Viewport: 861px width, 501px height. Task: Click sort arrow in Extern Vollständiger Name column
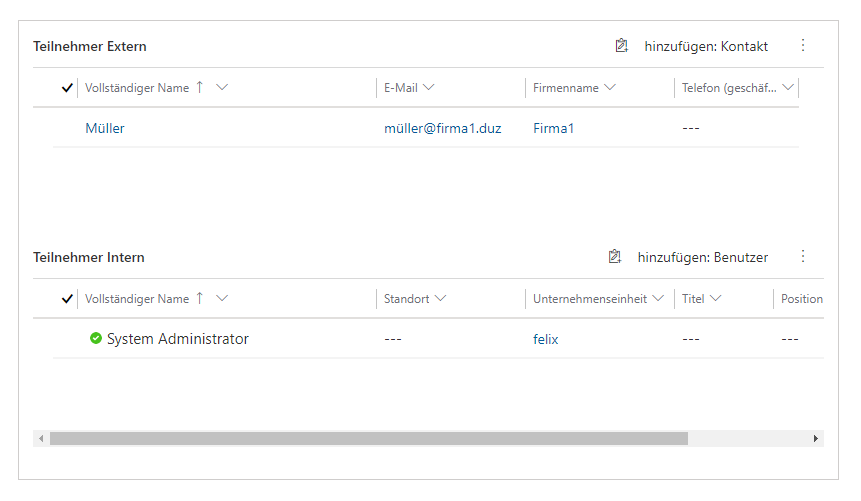(200, 88)
